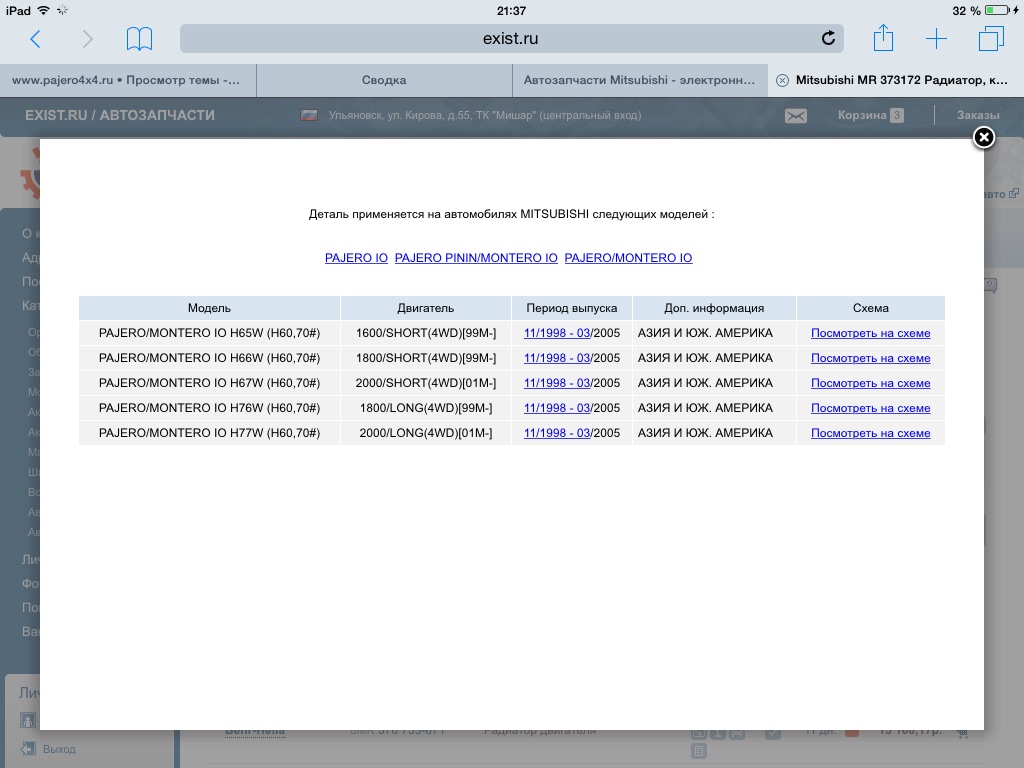Switch to the www.pajero4x4.ru tab

[x=128, y=80]
